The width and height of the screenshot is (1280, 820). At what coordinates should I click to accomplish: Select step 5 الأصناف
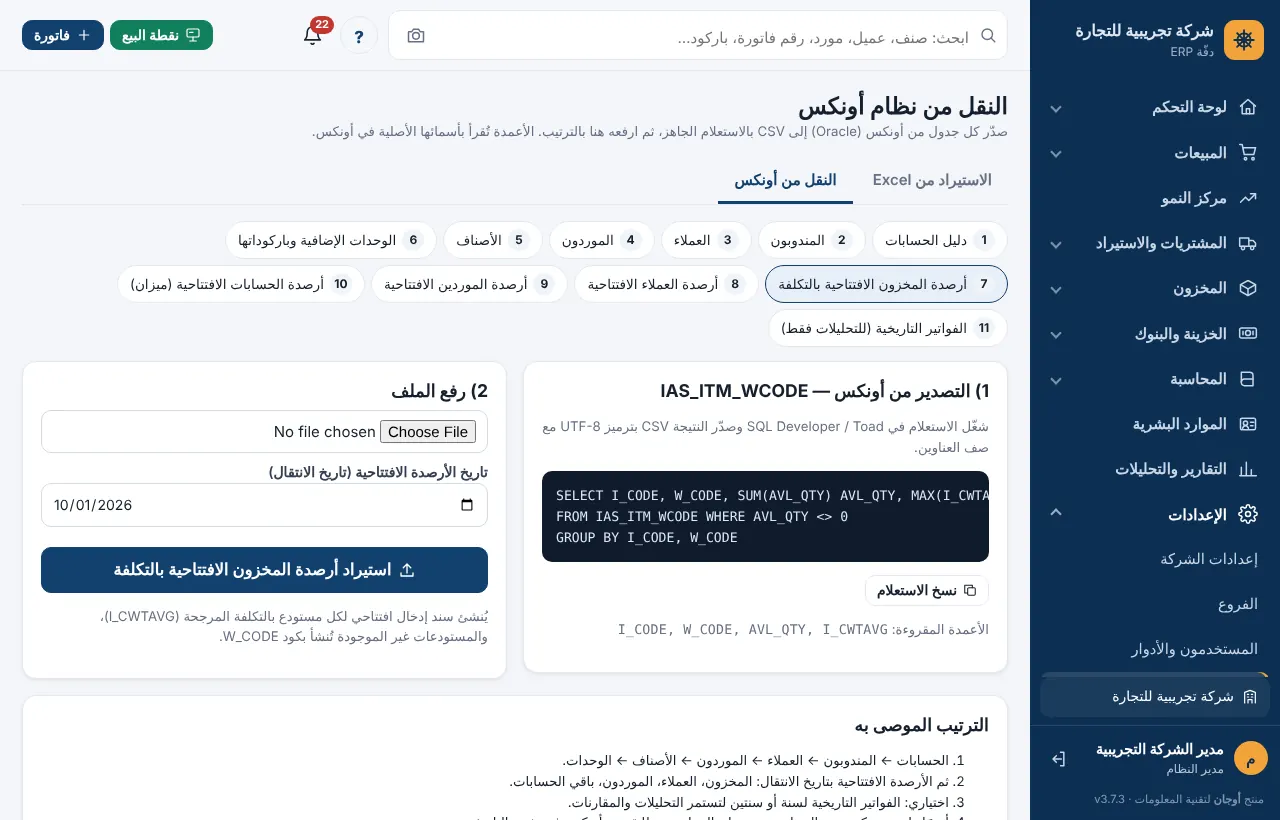click(493, 240)
